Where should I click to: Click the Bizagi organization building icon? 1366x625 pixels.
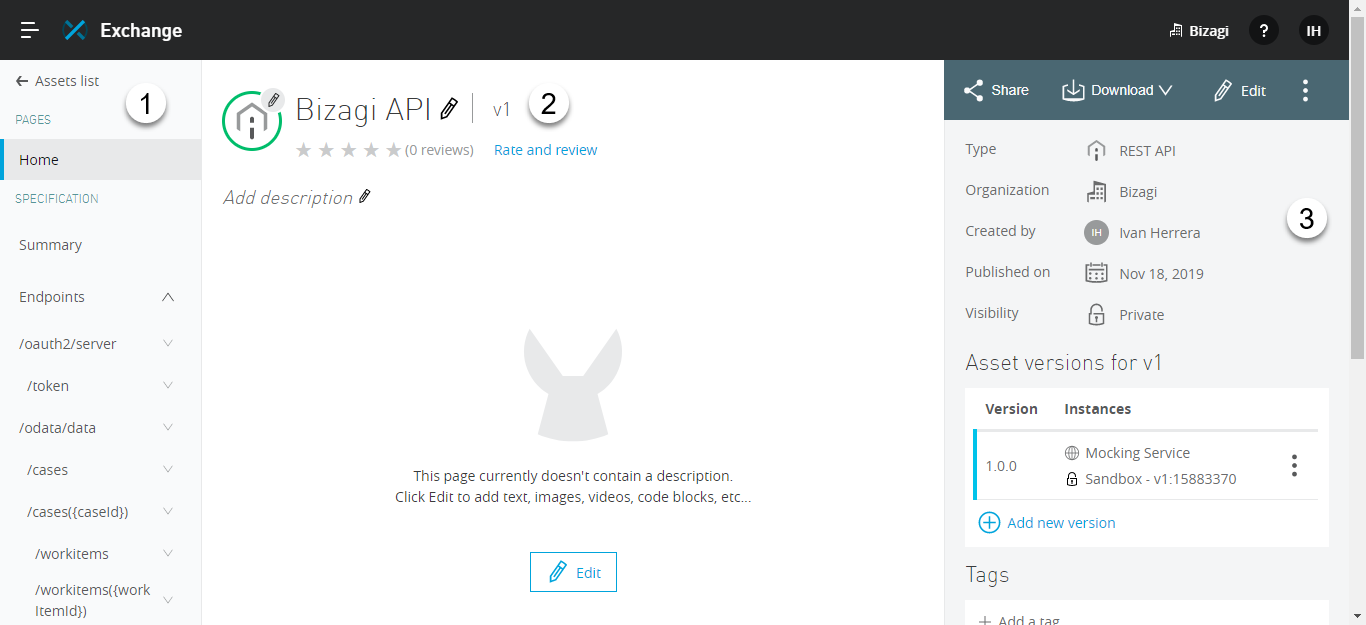1097,191
